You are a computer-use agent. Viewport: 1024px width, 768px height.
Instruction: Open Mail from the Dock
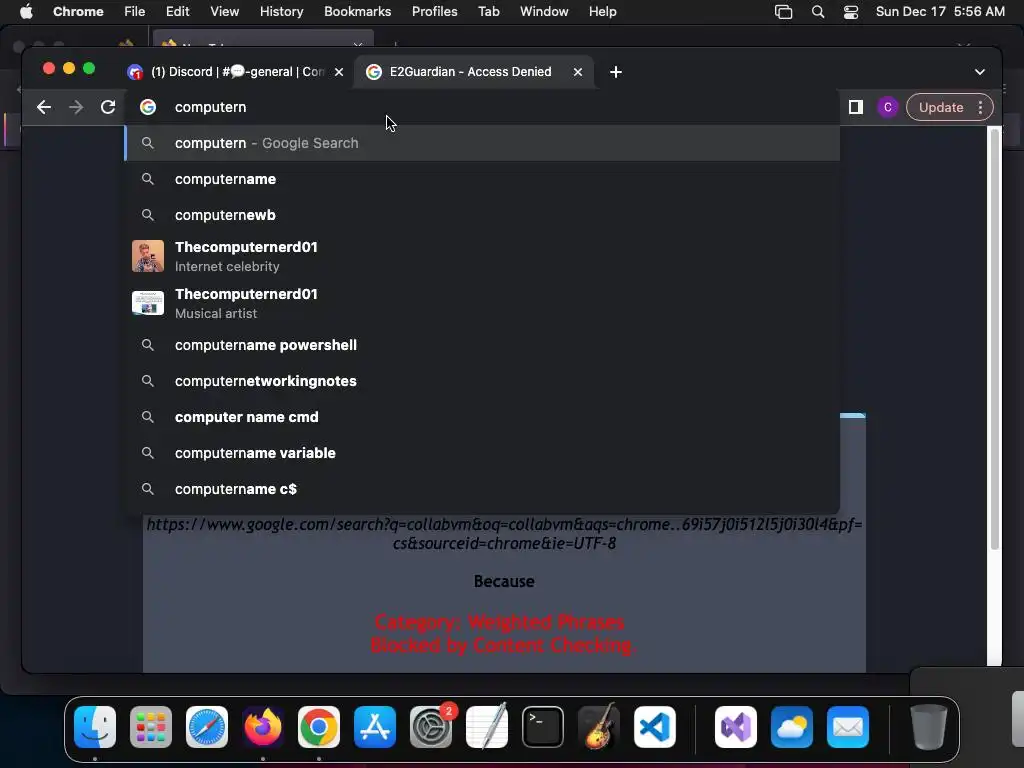point(848,727)
